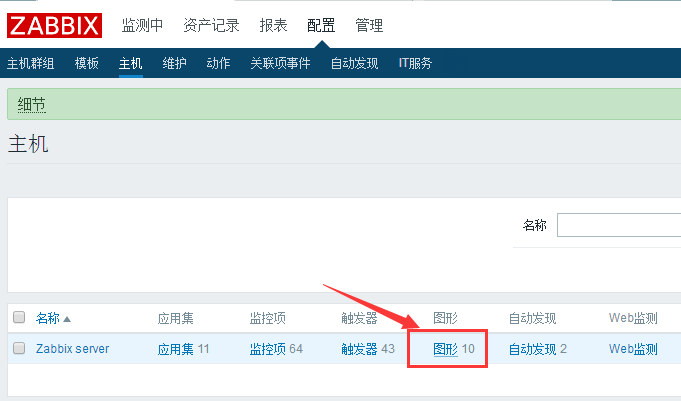Open 触发器 link for Zabbix server

[x=359, y=349]
